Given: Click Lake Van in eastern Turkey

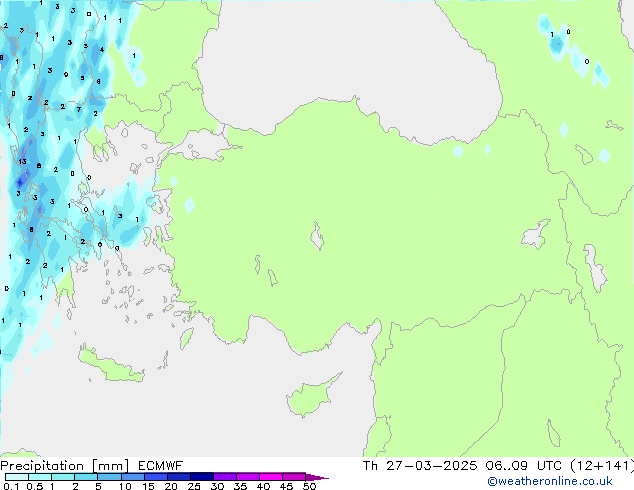Looking at the screenshot, I should point(536,234).
